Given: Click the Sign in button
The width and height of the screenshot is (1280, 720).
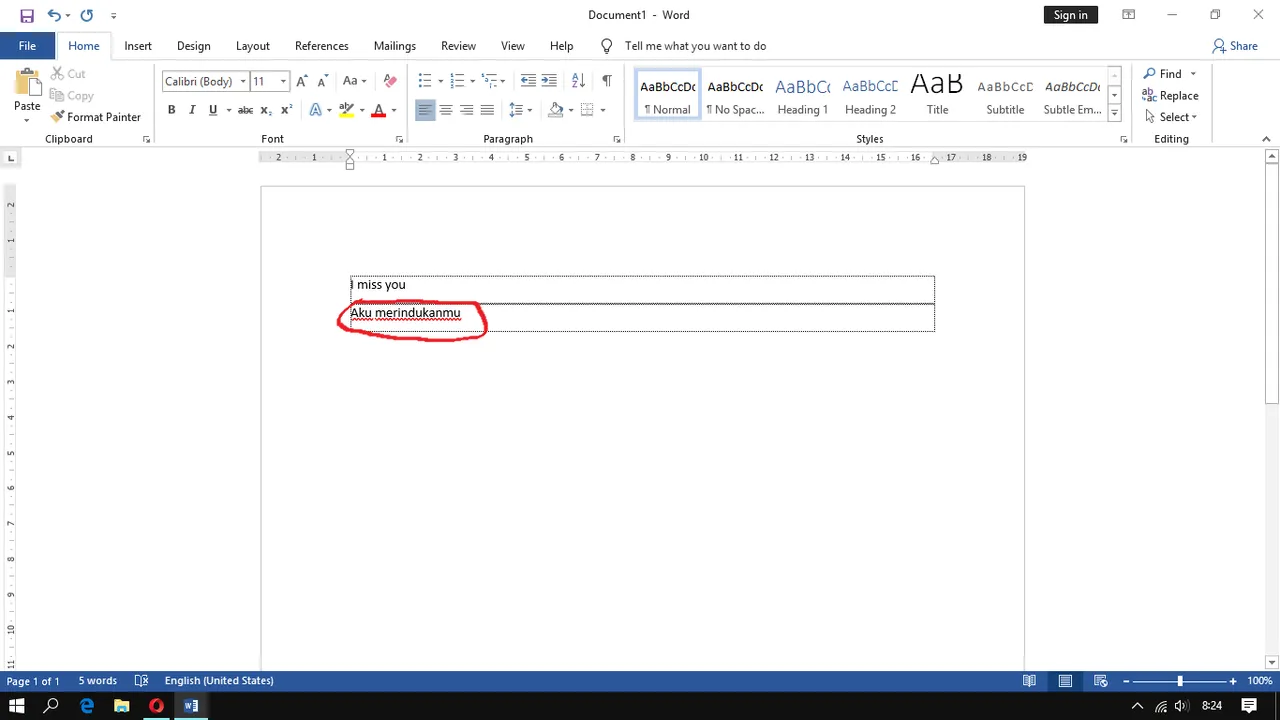Looking at the screenshot, I should 1070,15.
